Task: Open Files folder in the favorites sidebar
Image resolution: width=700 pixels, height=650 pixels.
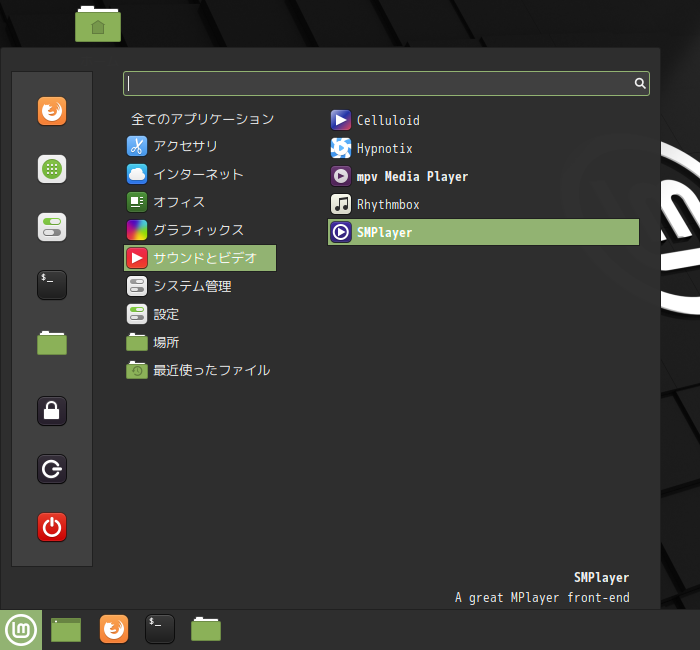Action: pos(52,343)
